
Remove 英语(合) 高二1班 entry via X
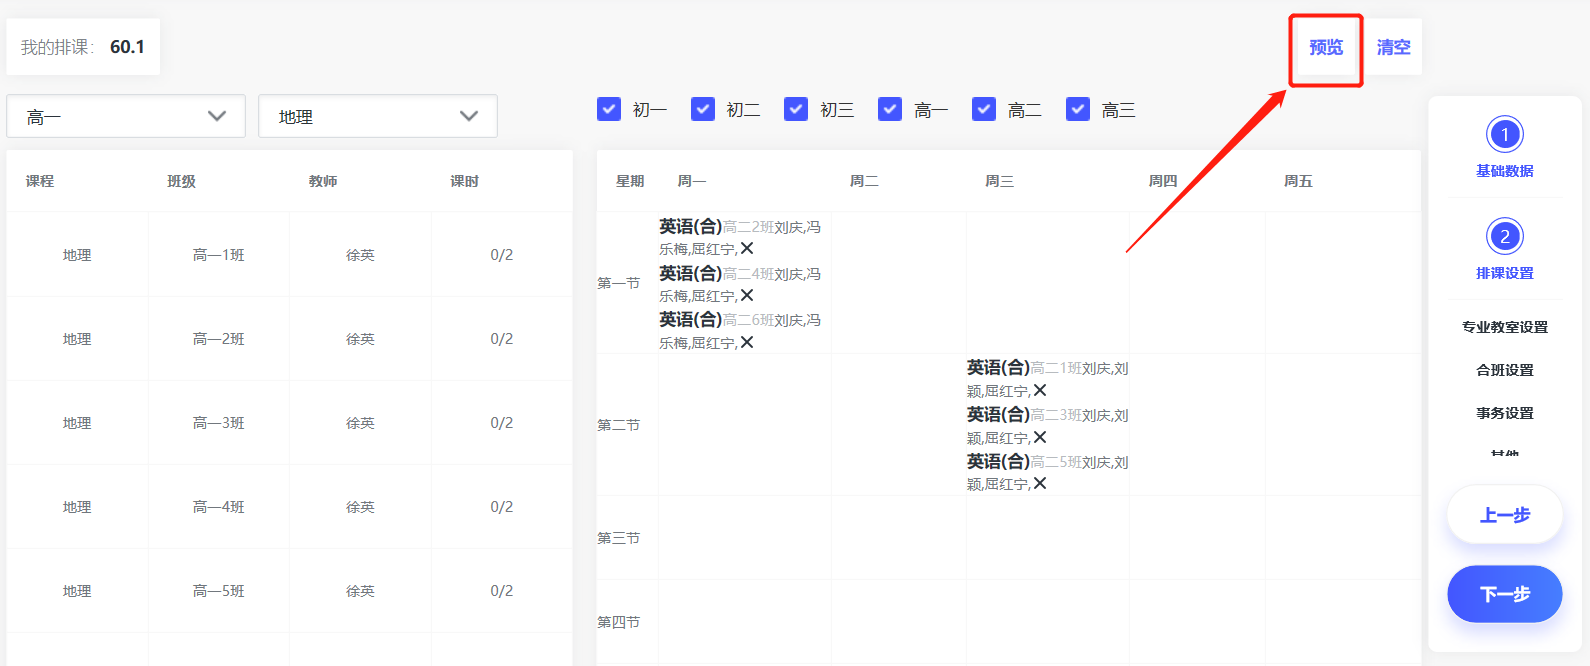point(1040,391)
